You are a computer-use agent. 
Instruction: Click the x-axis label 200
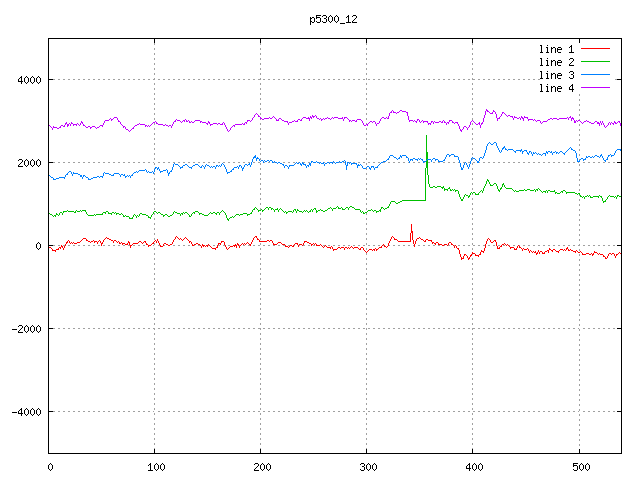coord(262,467)
